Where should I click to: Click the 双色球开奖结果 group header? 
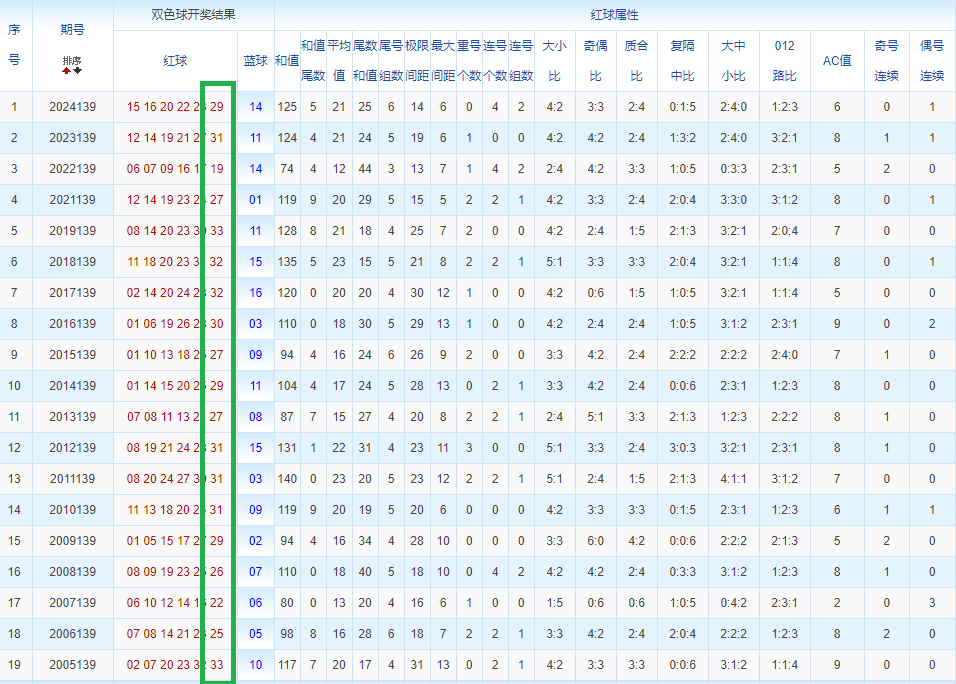pyautogui.click(x=193, y=15)
